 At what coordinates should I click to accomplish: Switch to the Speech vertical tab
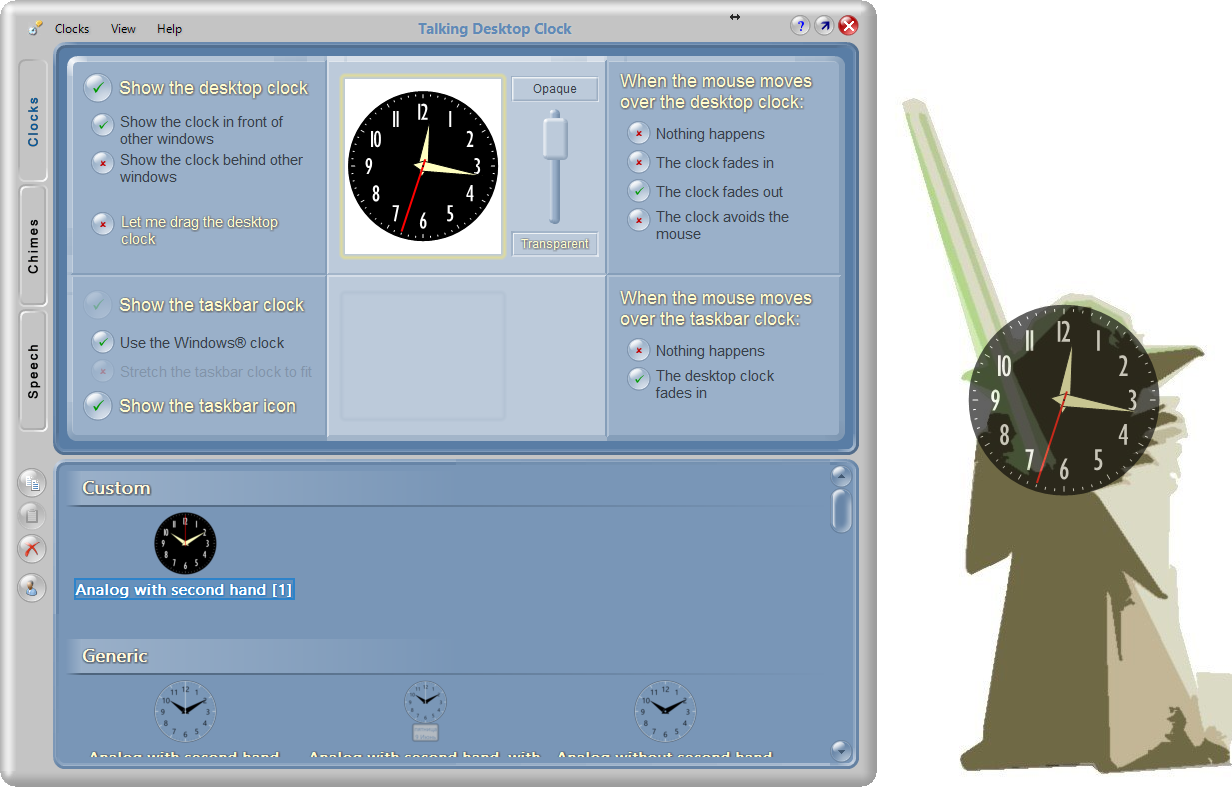click(x=33, y=371)
